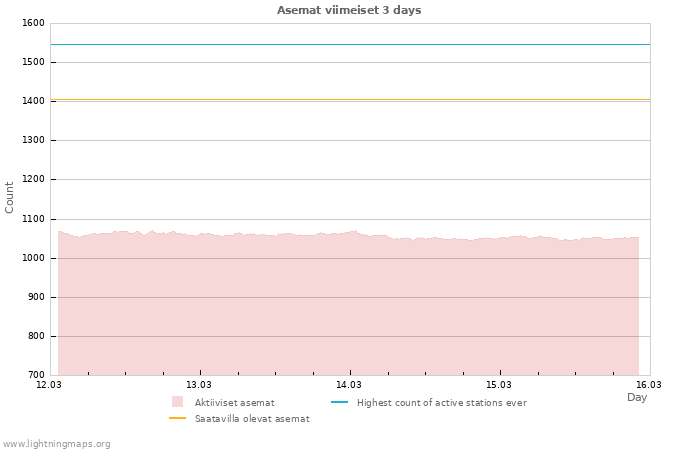Click the chart title 'Asemat viimeiset 3 days'
700x450 pixels.
(349, 10)
